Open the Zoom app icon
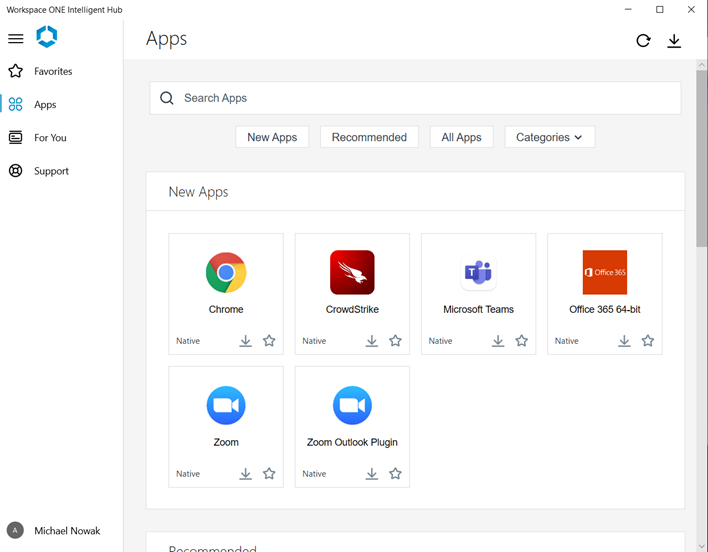Image resolution: width=708 pixels, height=552 pixels. pyautogui.click(x=226, y=405)
